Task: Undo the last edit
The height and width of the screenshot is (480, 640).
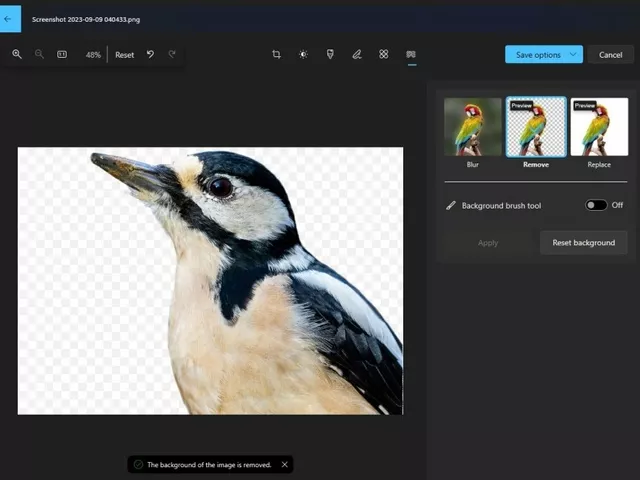Action: (150, 54)
